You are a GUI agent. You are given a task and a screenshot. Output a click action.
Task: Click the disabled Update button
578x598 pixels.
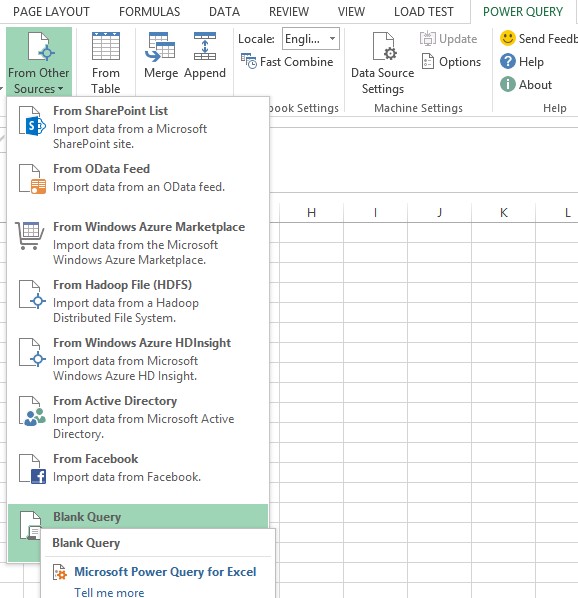(x=448, y=39)
